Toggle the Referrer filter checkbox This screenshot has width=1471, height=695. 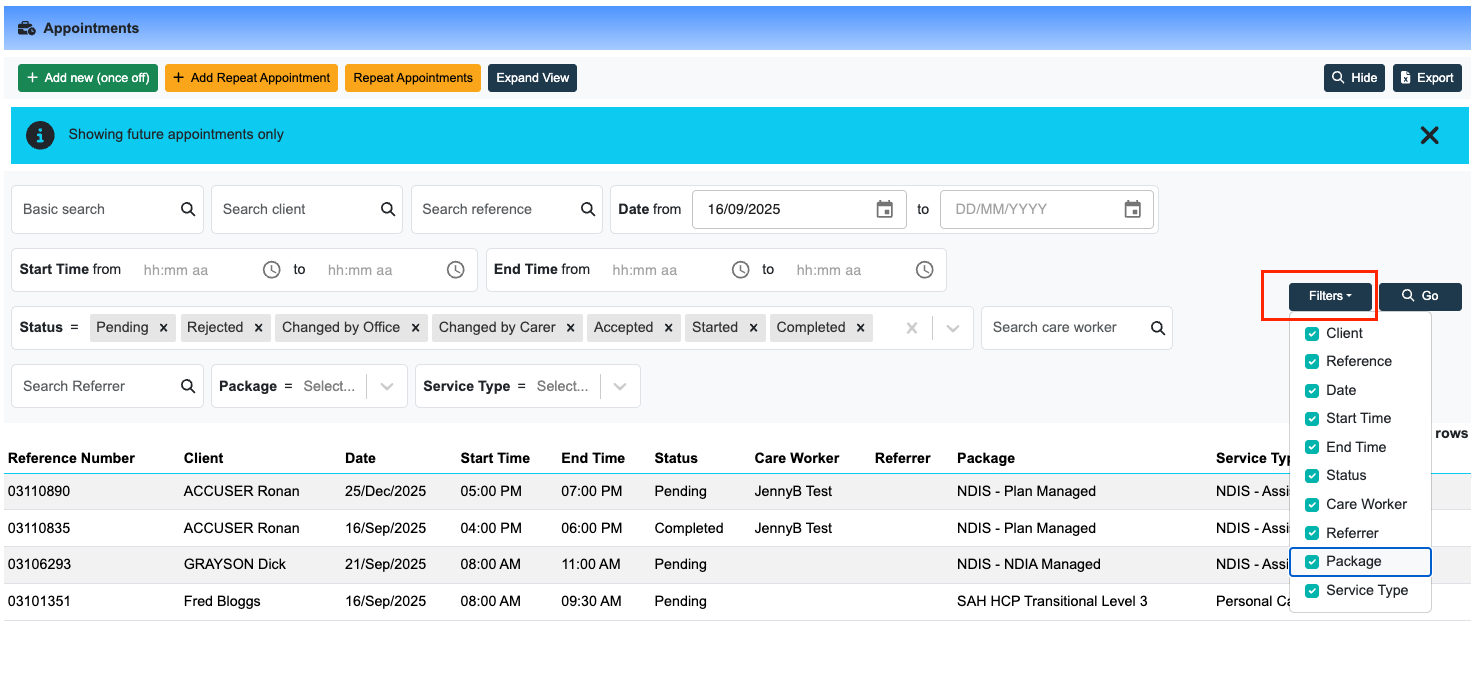click(x=1312, y=533)
